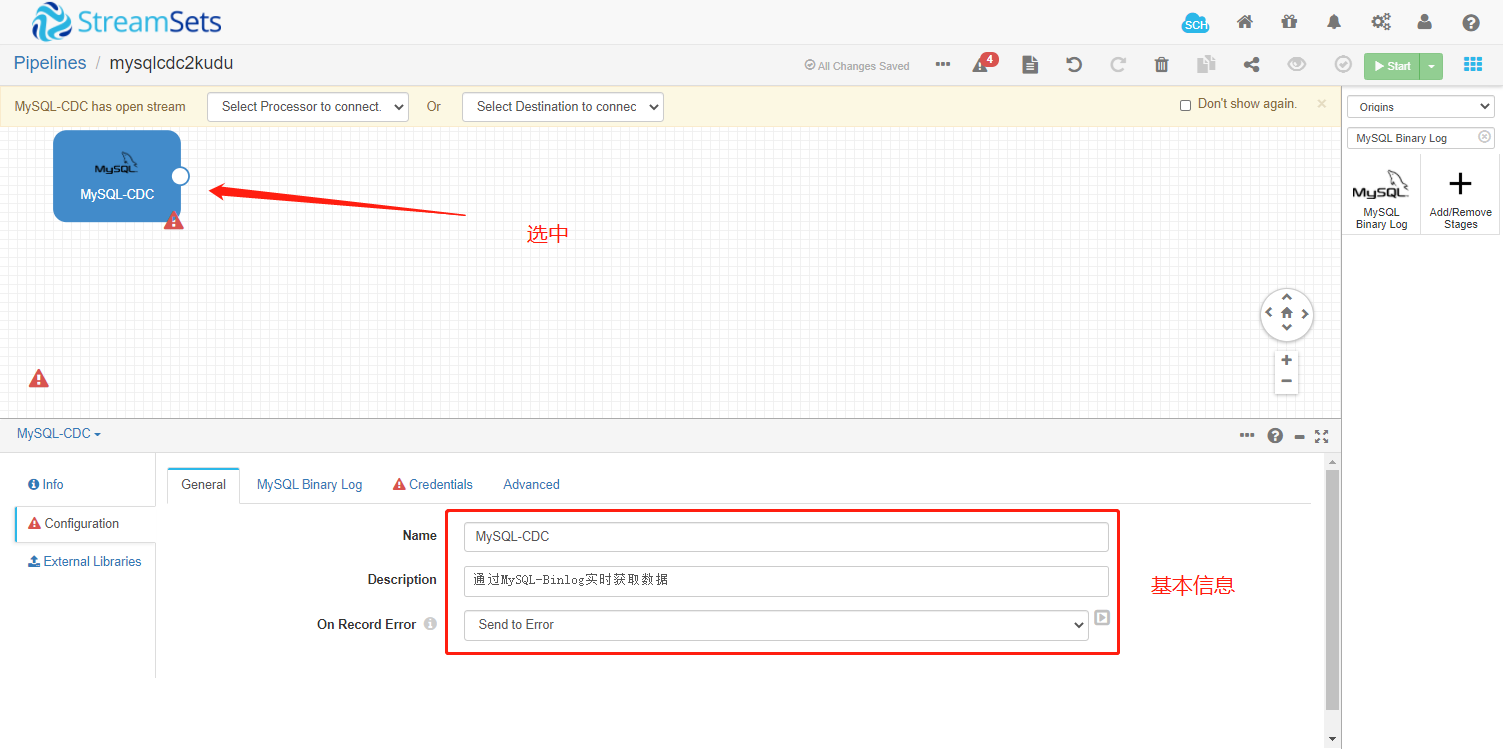Click the StreamSets logo

pos(127,22)
